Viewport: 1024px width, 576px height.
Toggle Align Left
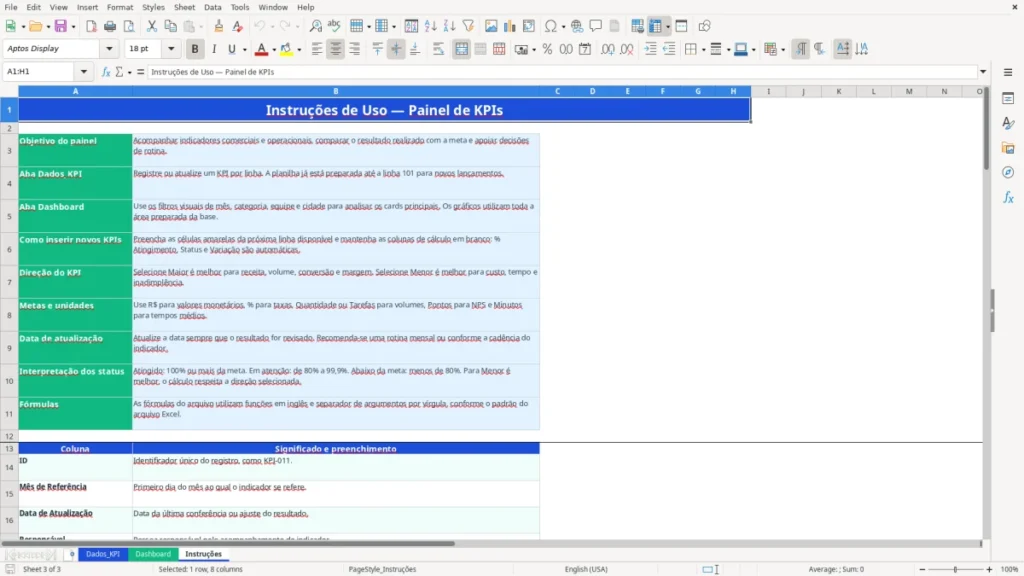coord(317,49)
